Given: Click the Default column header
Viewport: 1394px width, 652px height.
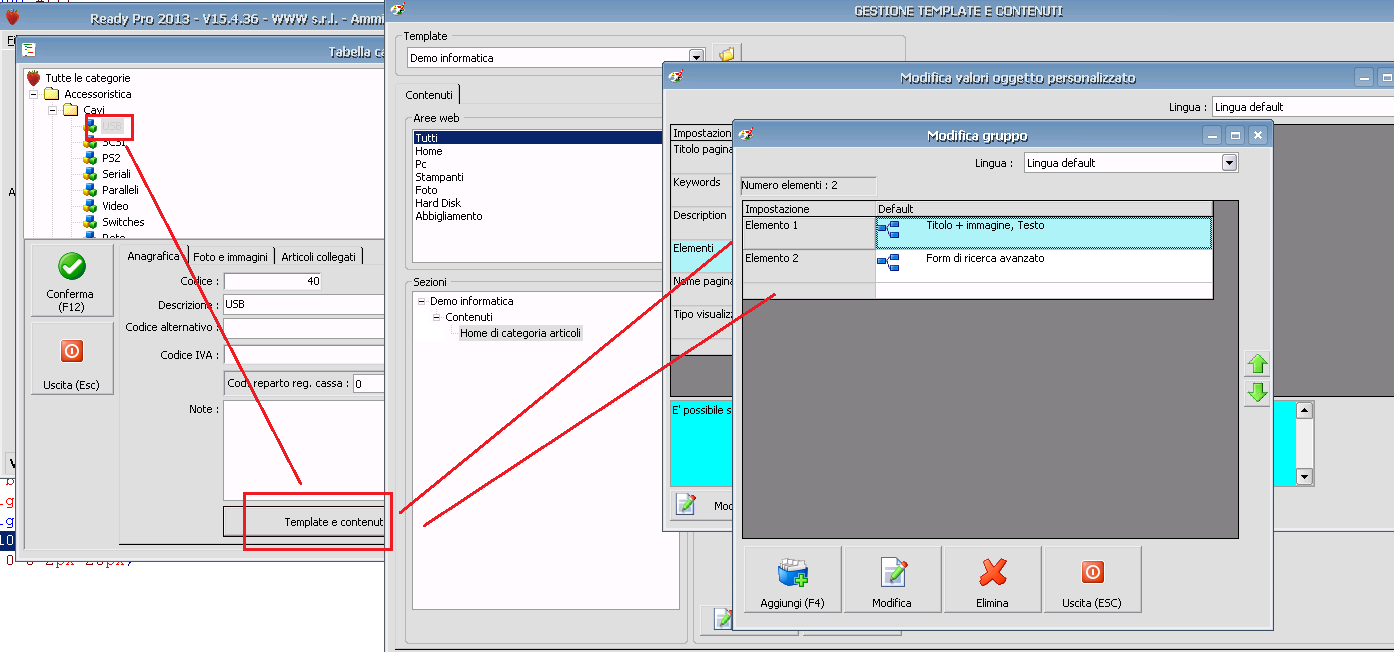Looking at the screenshot, I should 1044,209.
